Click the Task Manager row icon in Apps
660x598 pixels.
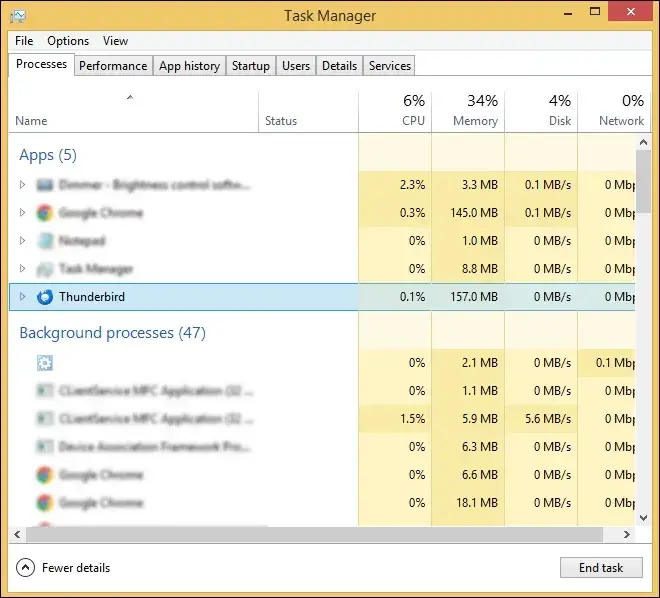(44, 269)
